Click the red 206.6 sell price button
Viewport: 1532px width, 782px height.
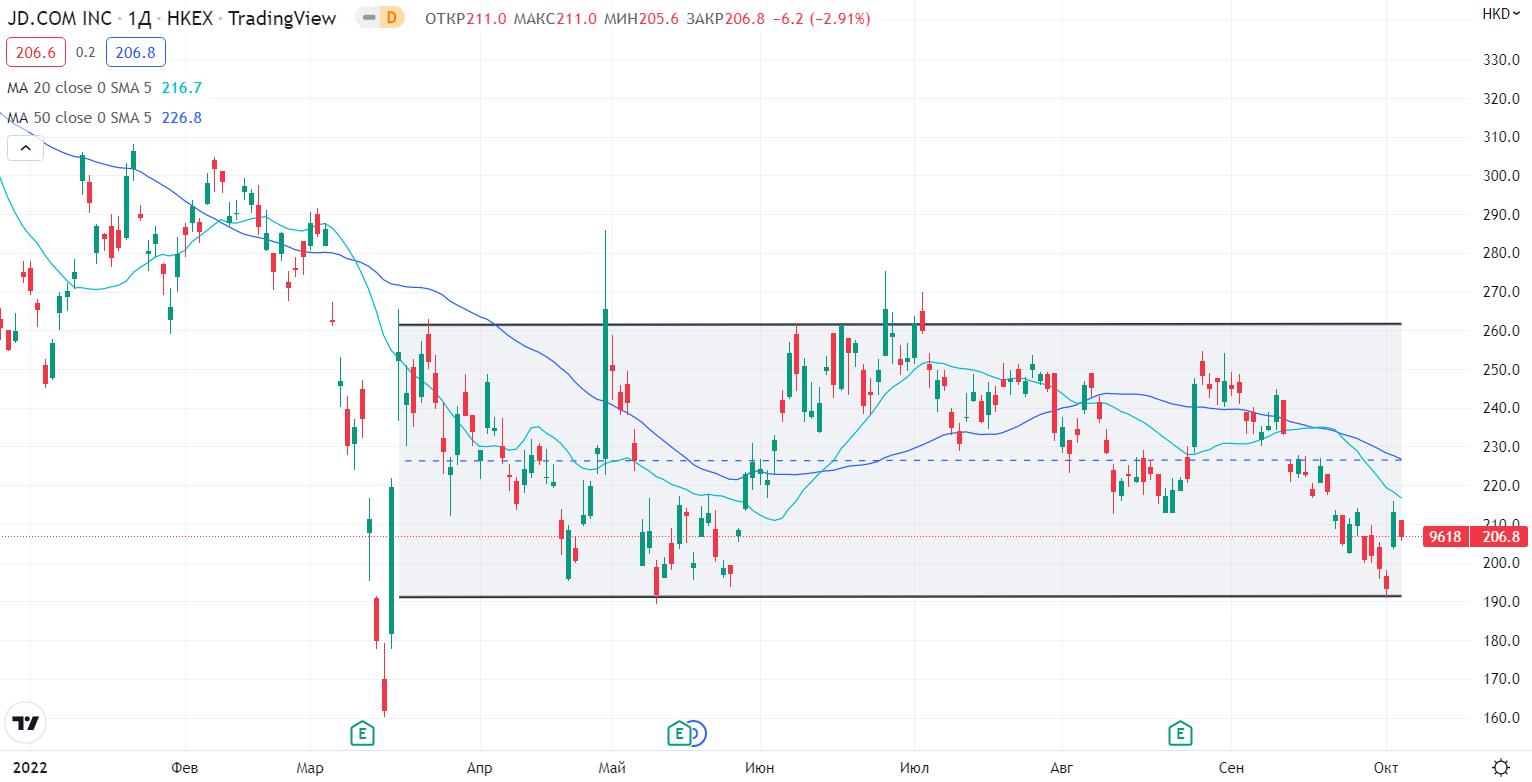(x=36, y=52)
